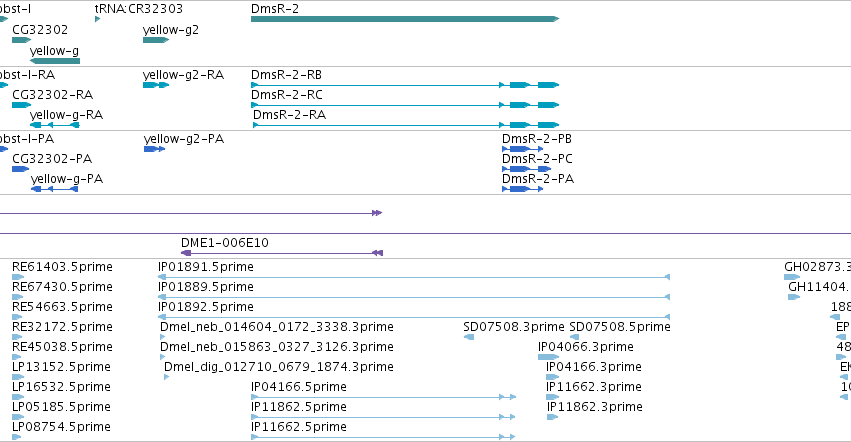Select the CG32302 gene glyph

tap(22, 40)
